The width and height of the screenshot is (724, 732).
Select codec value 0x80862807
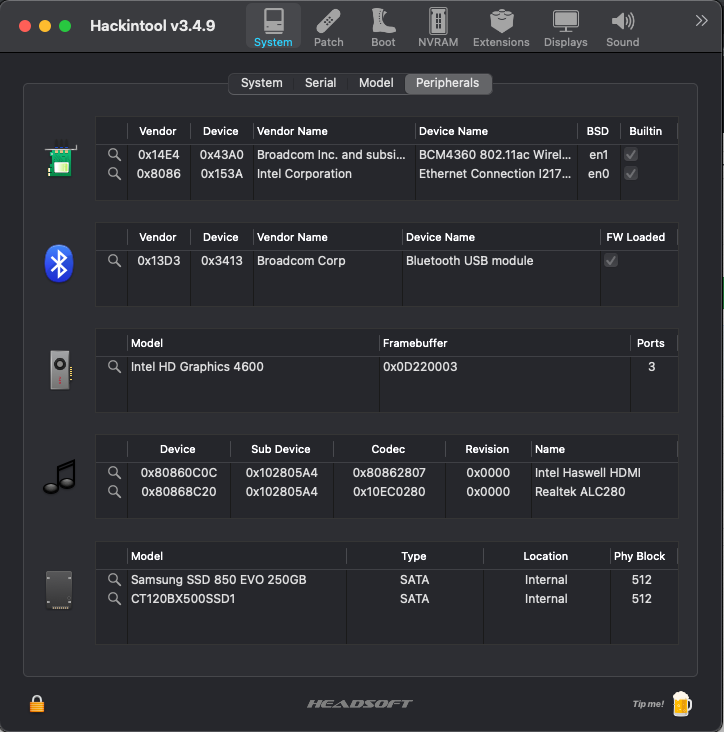(389, 472)
